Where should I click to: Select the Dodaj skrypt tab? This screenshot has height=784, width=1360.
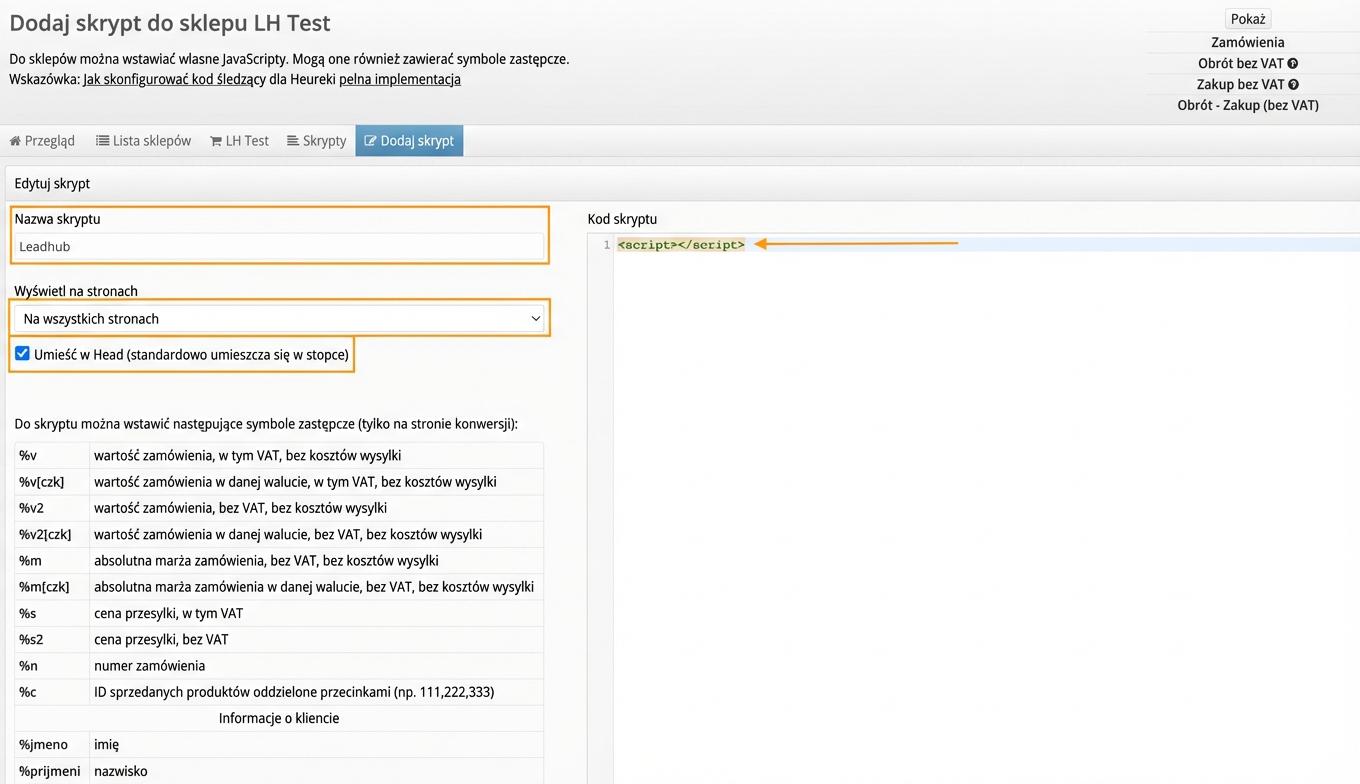coord(409,141)
